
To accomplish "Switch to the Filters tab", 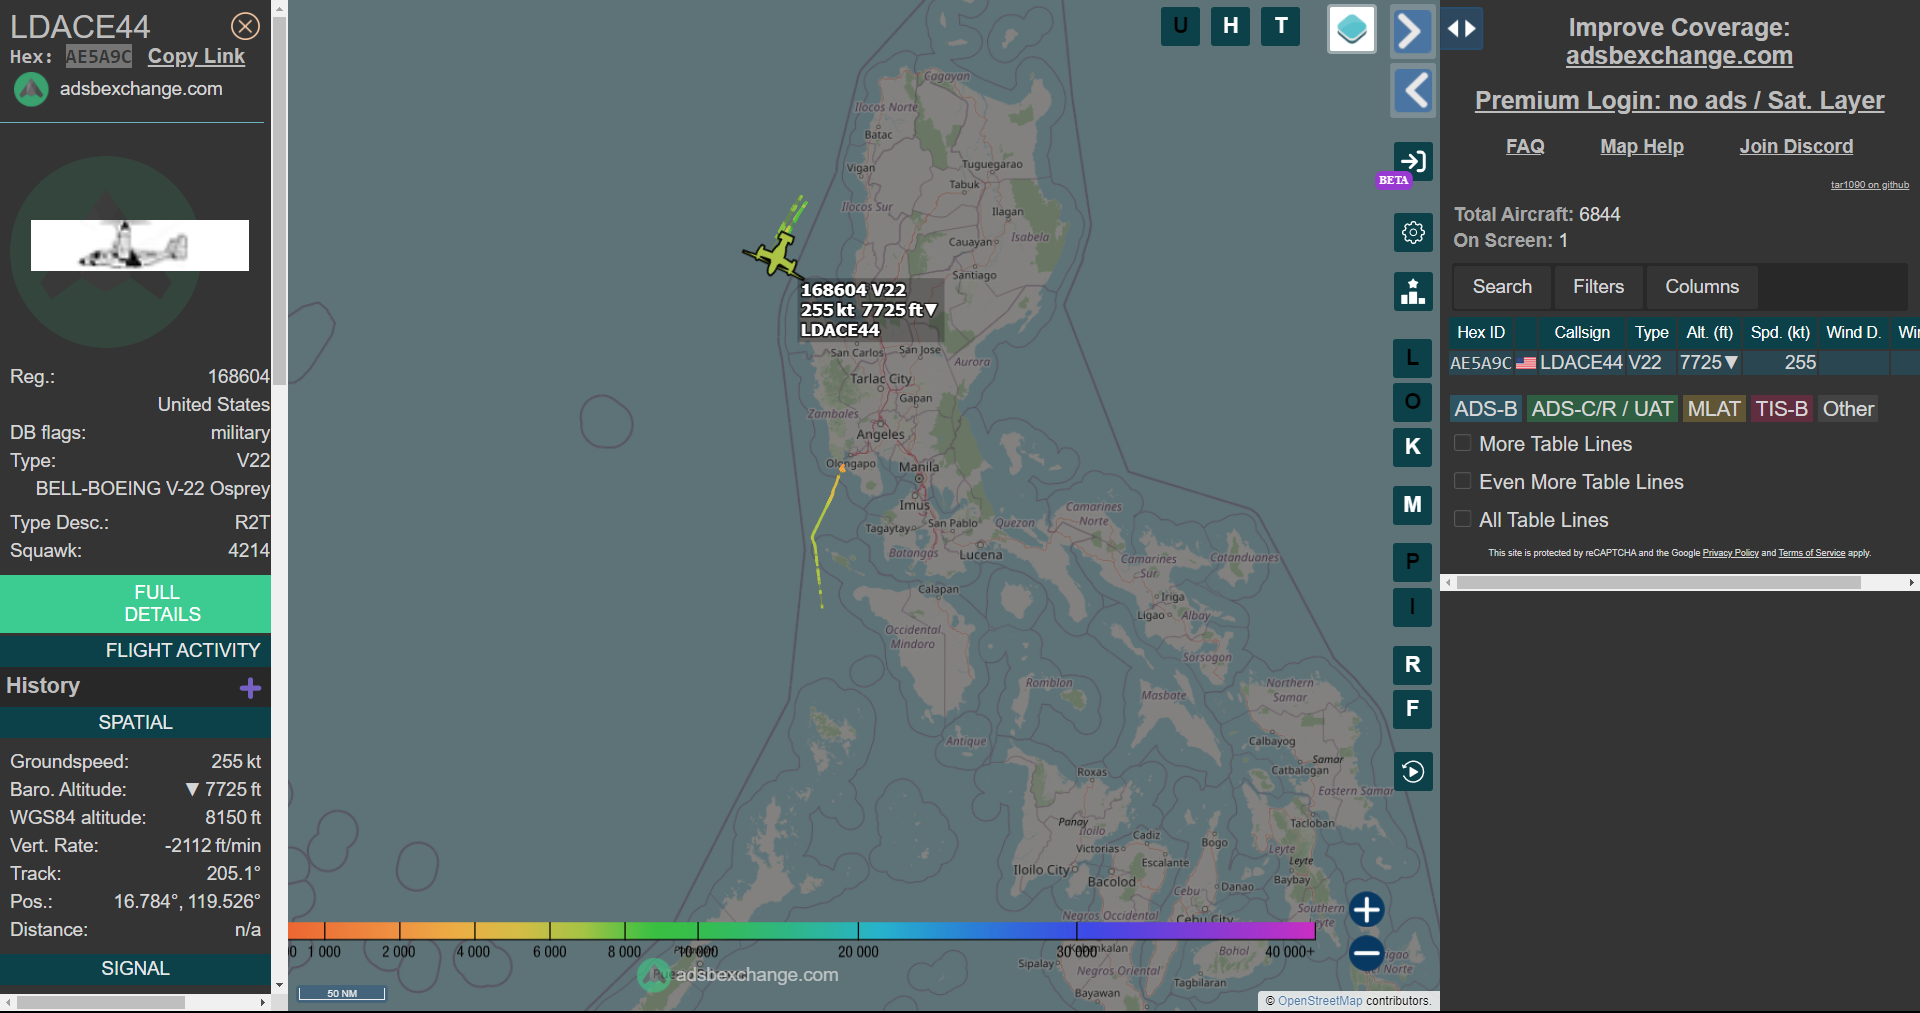I will click(1598, 287).
